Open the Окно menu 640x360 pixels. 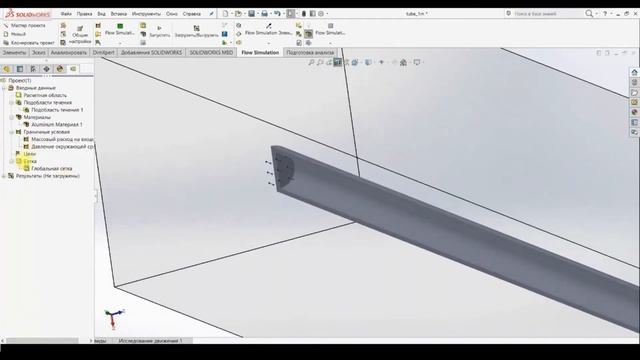point(171,14)
